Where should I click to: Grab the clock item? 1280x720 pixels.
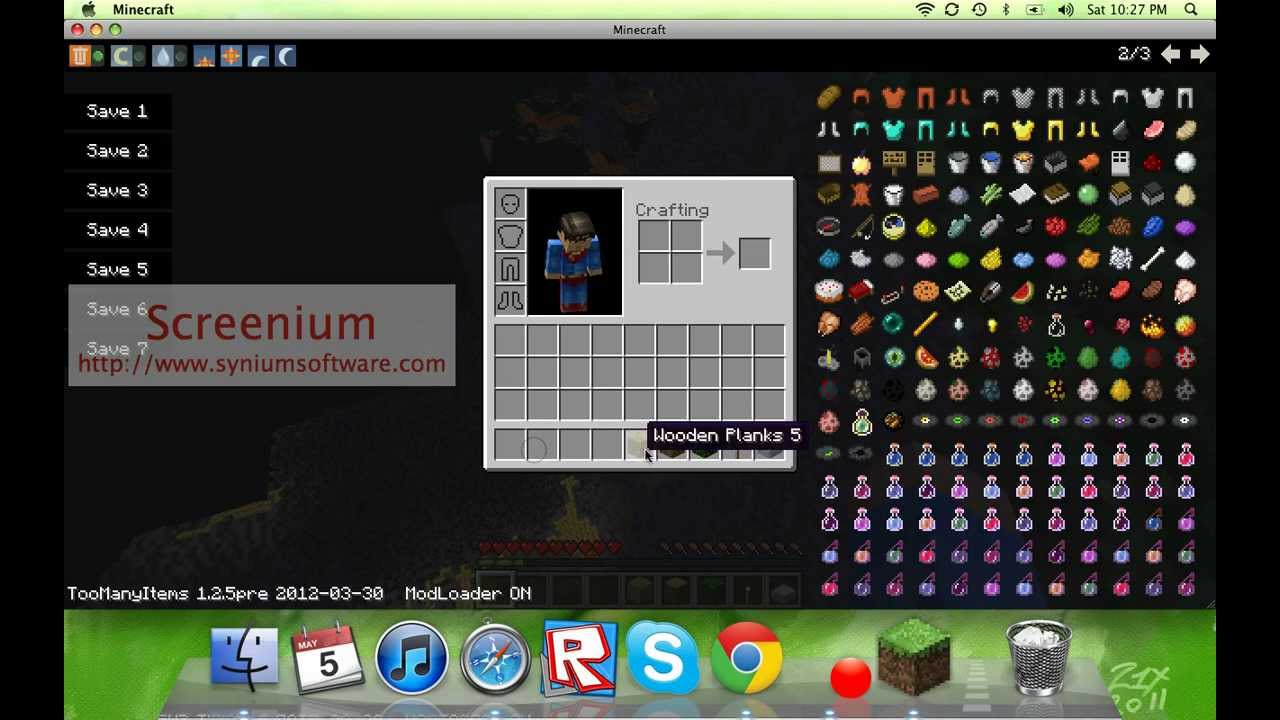[893, 227]
